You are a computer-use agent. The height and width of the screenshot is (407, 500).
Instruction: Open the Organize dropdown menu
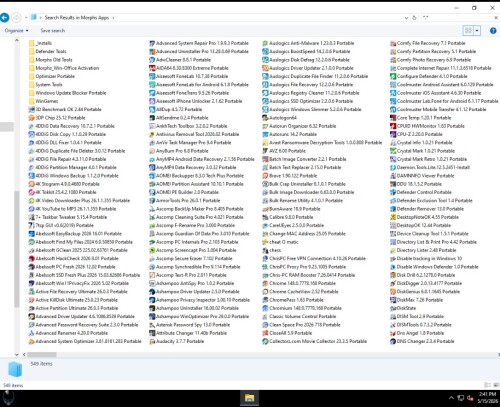click(x=17, y=31)
